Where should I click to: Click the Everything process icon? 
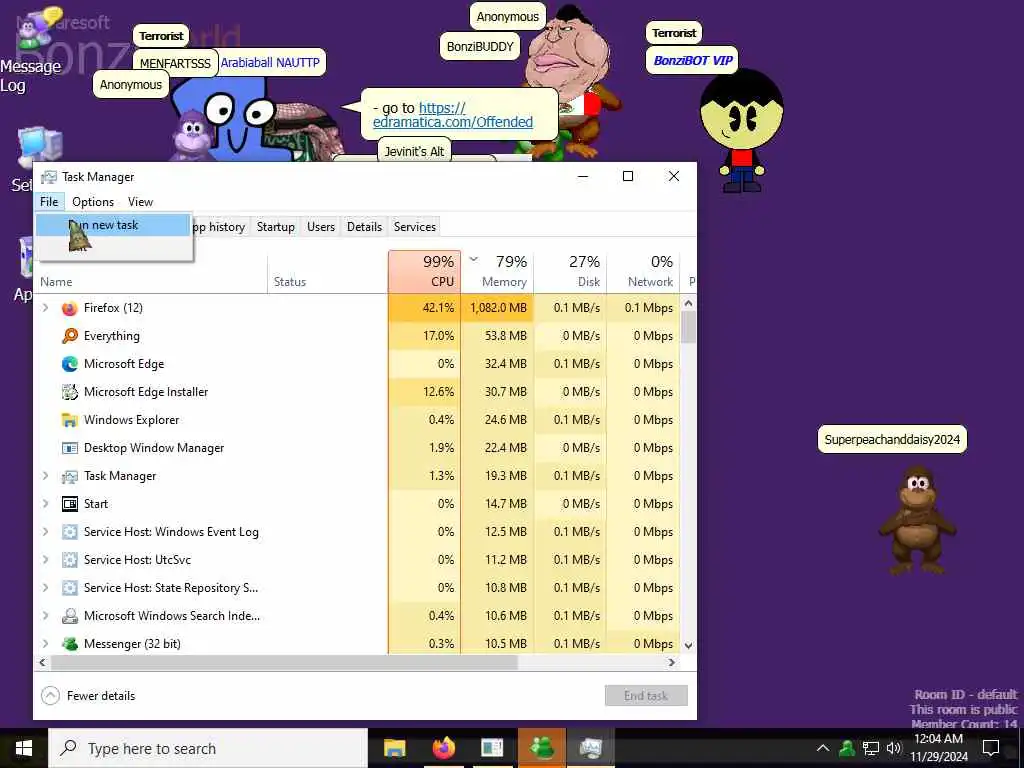coord(69,336)
